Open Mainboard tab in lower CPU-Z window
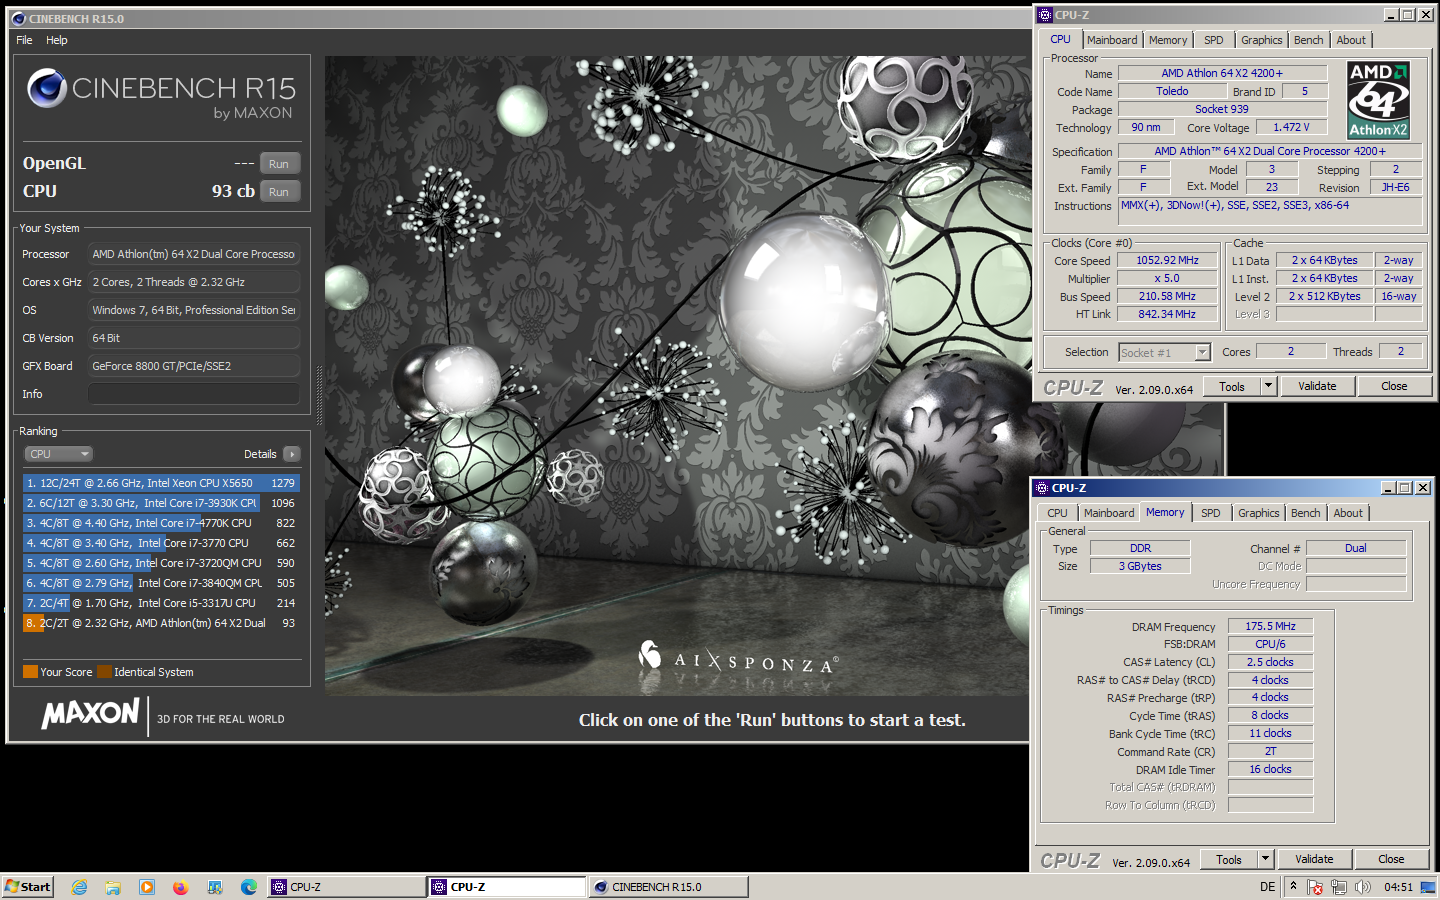Screen dimensions: 1440x900 (1109, 513)
